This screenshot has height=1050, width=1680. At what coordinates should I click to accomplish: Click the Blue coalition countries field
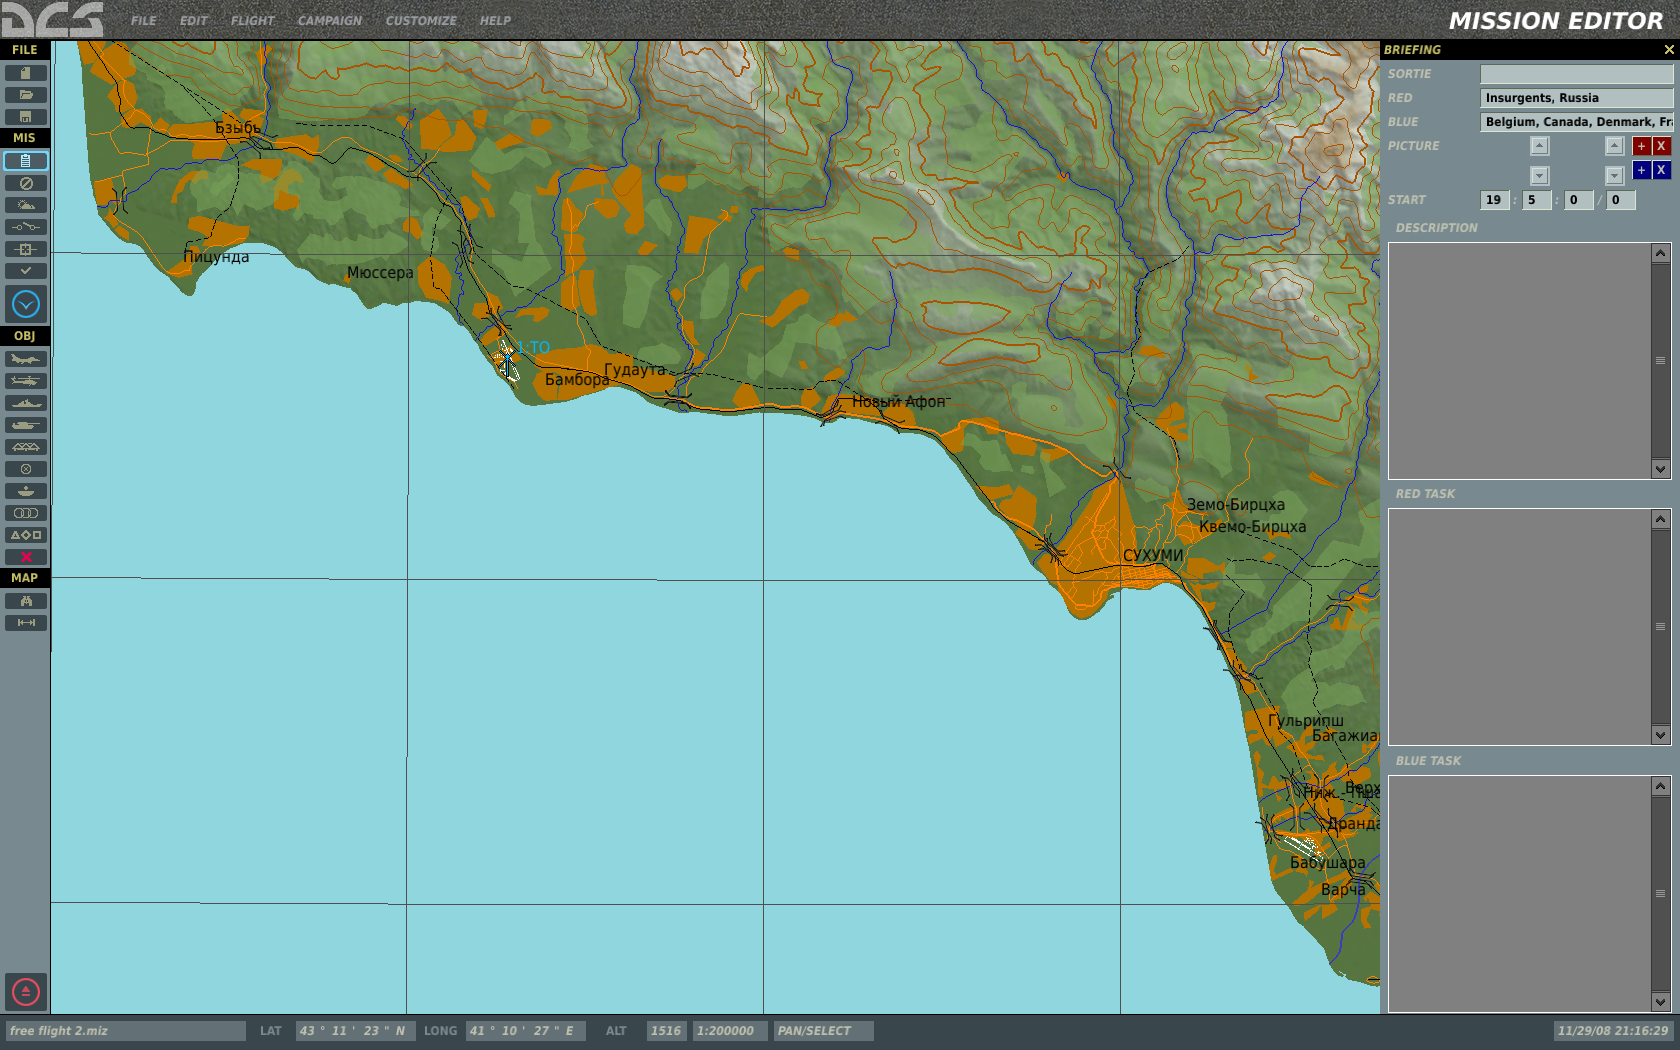pyautogui.click(x=1576, y=122)
